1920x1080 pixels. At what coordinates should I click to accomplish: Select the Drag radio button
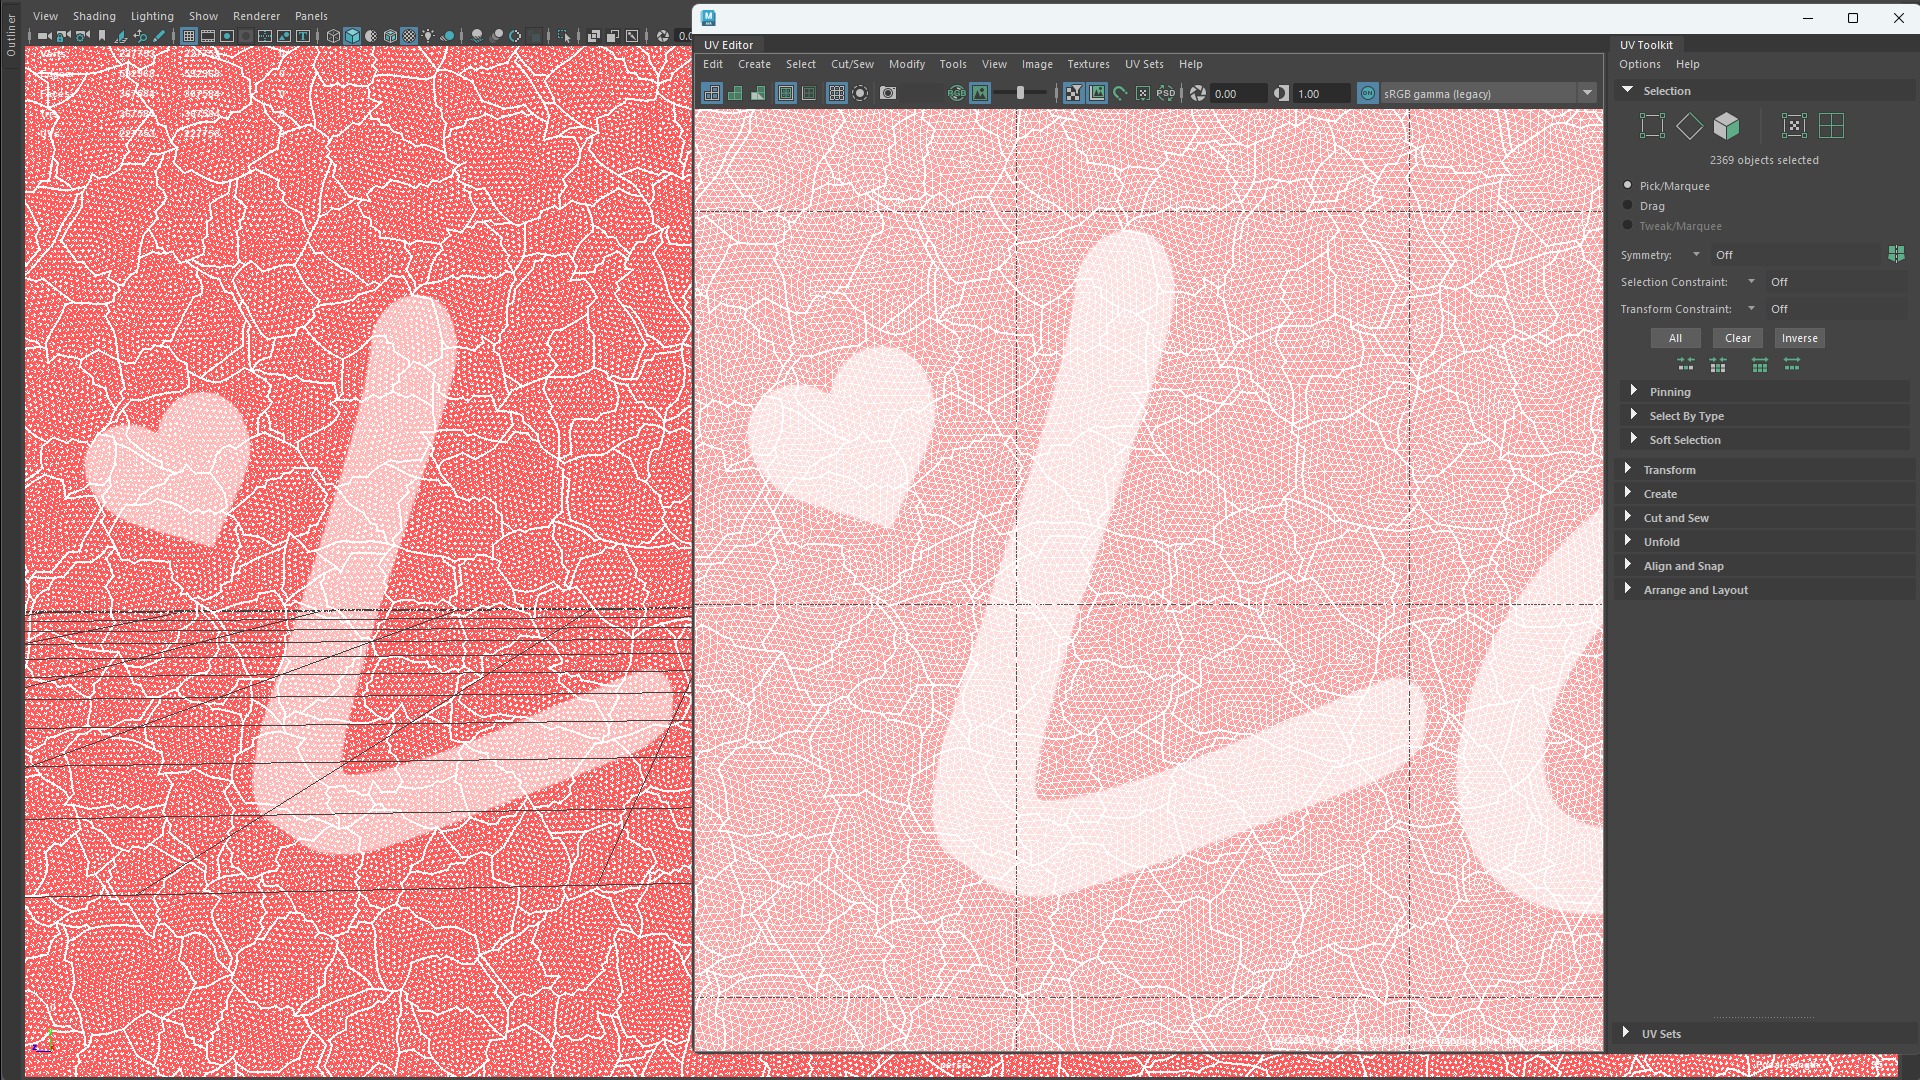(1627, 206)
